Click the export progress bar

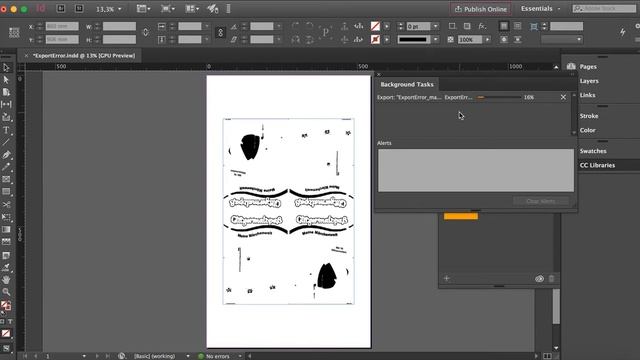tap(498, 97)
